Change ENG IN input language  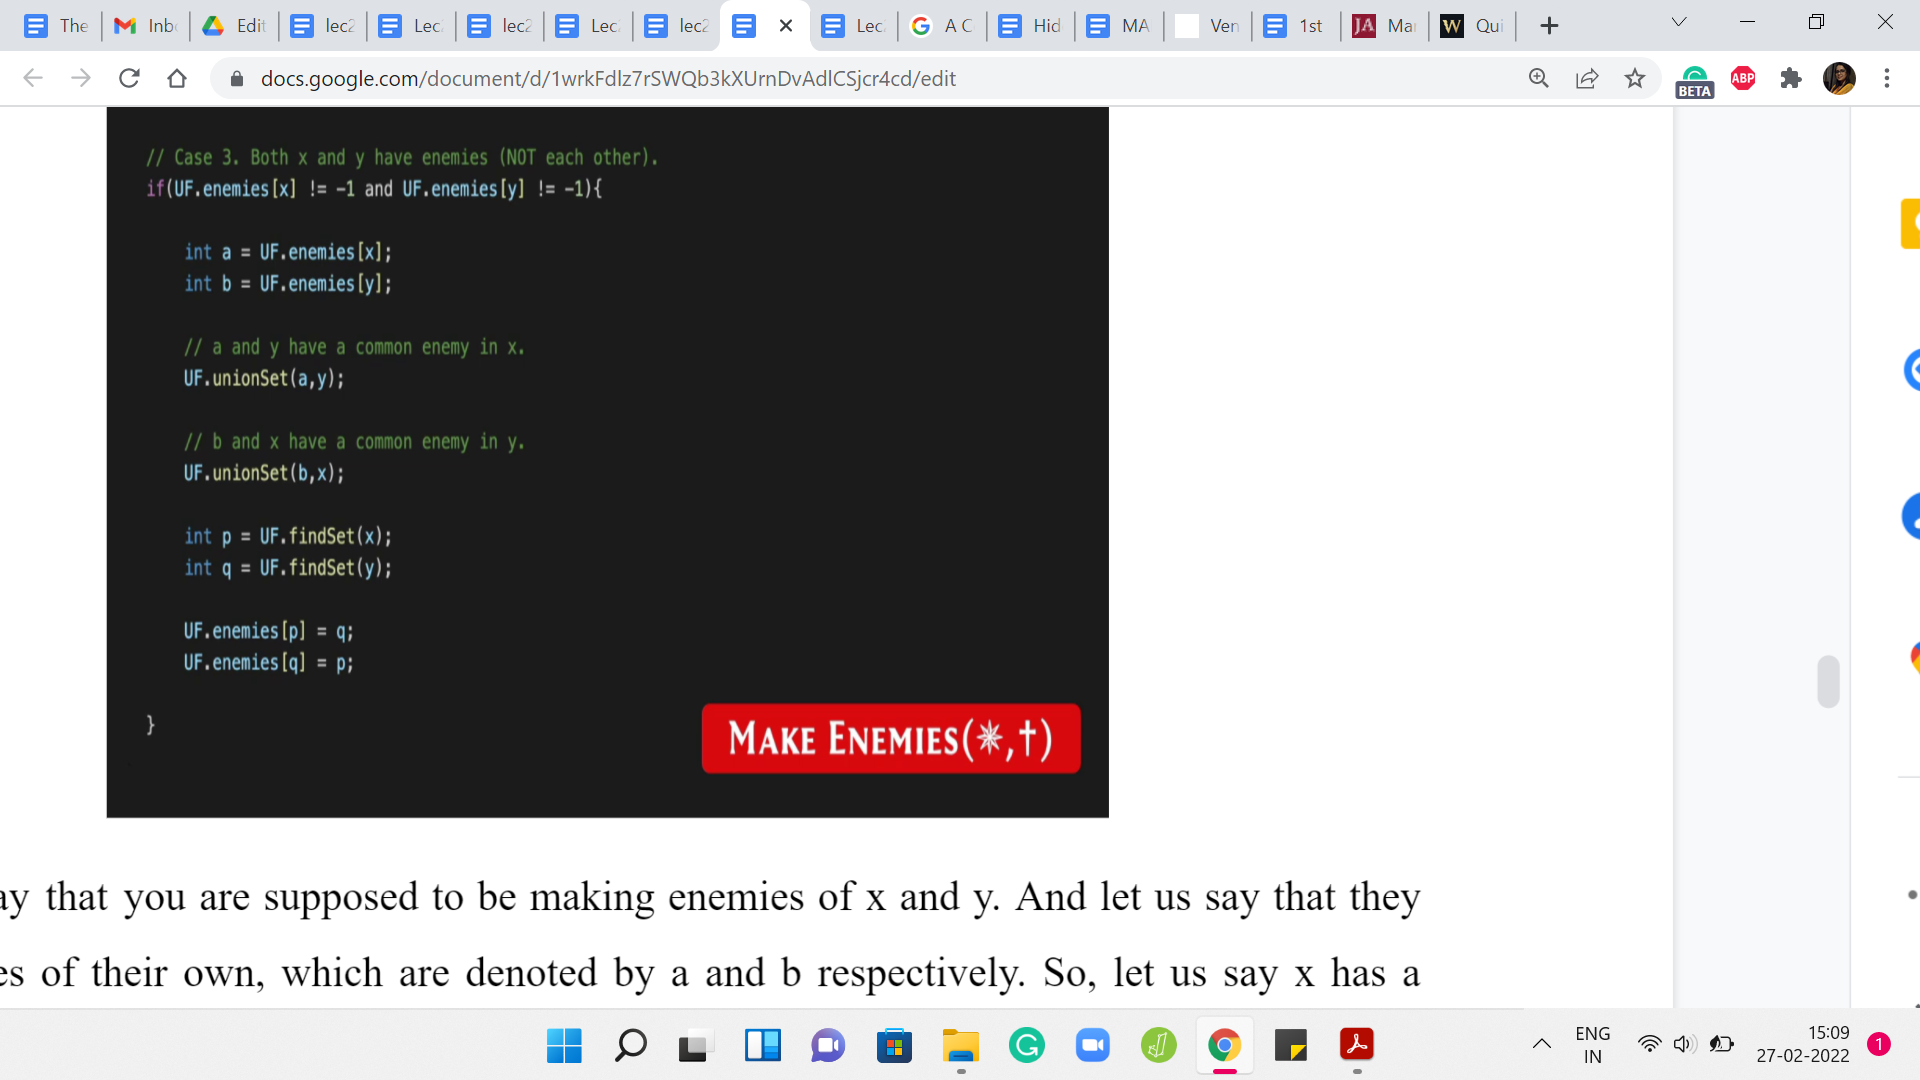pyautogui.click(x=1592, y=1045)
